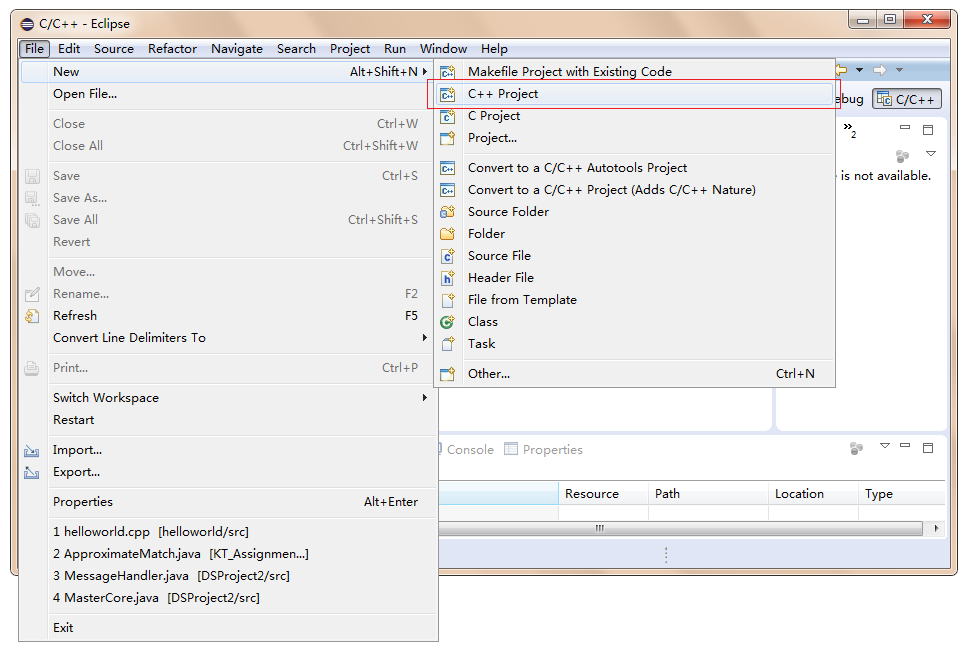Select the C/C++ perspective button
966x647 pixels.
point(907,99)
